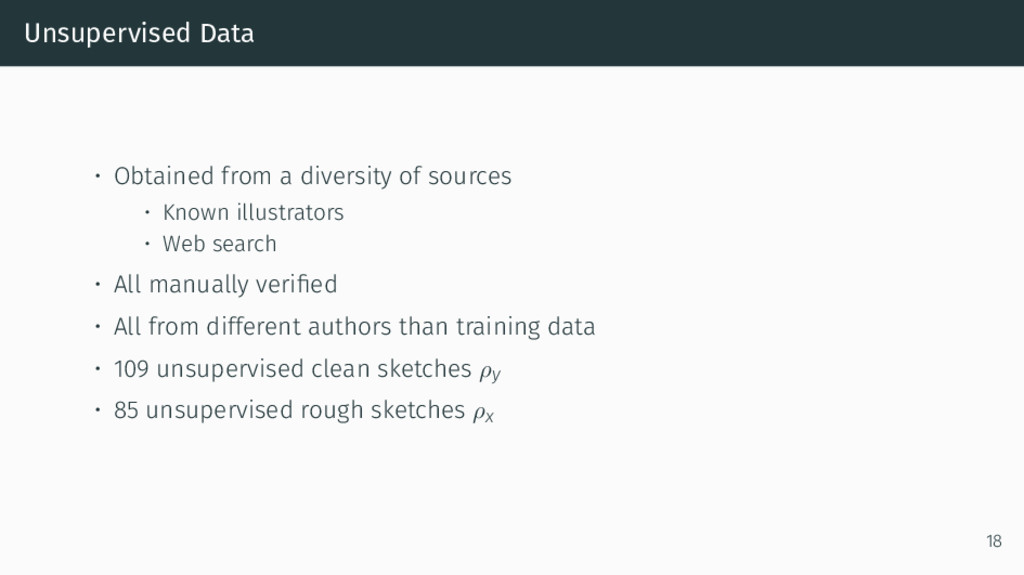Click the 'Known illustrators' sub-bullet text
The height and width of the screenshot is (575, 1024).
(253, 212)
